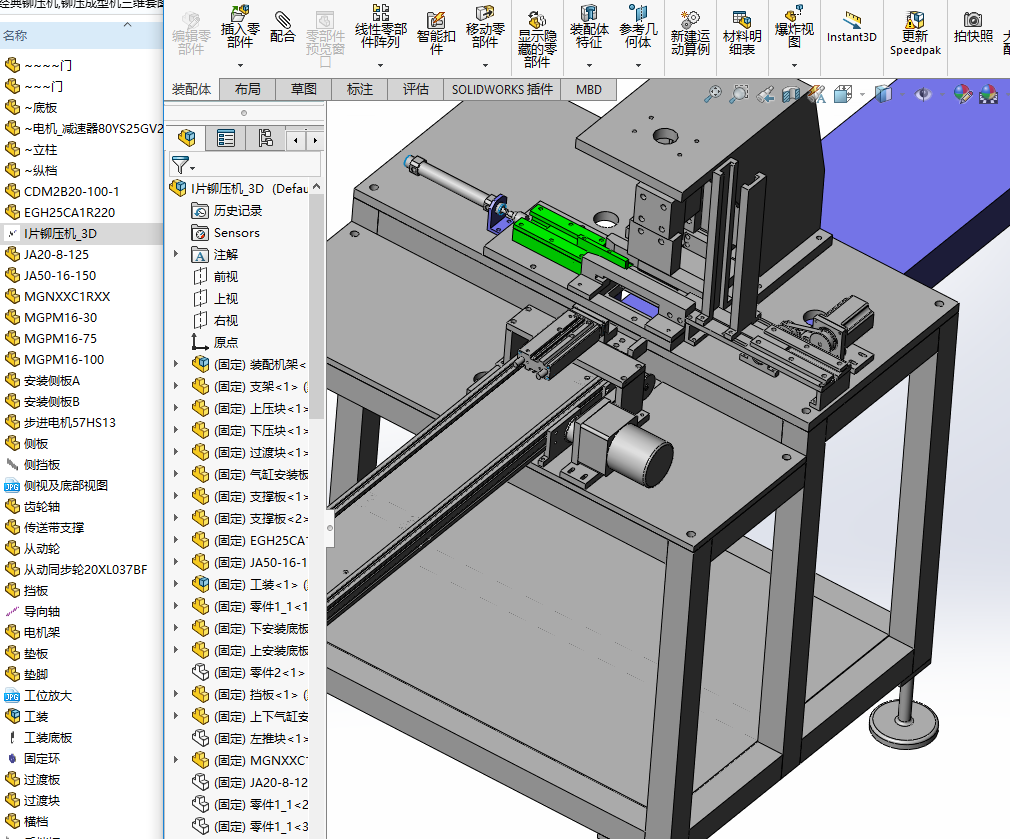Open the feature tree filter dropdown
This screenshot has height=839, width=1010.
pyautogui.click(x=183, y=165)
